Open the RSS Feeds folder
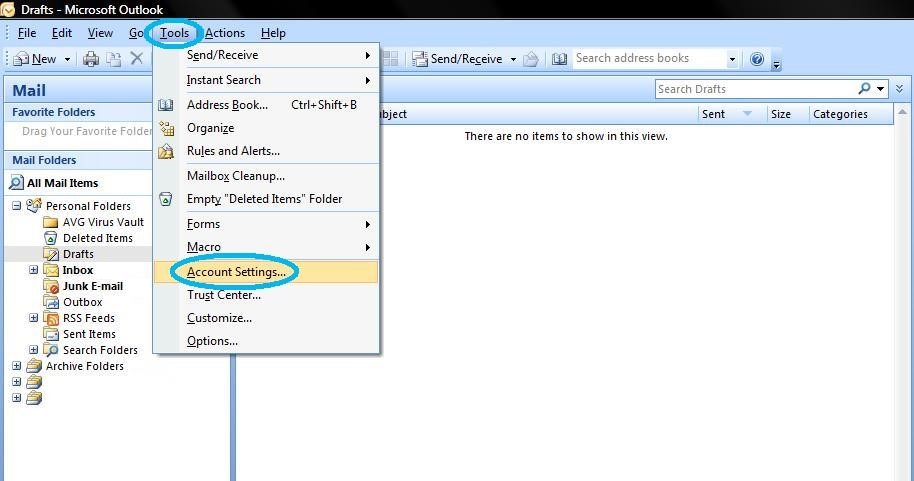Screen dimensions: 914x481 tap(89, 318)
